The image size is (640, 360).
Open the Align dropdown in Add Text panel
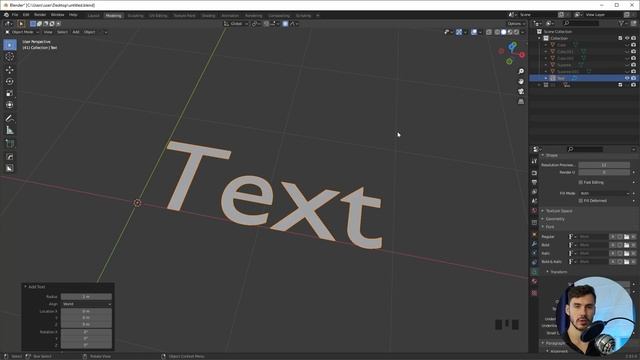[86, 304]
